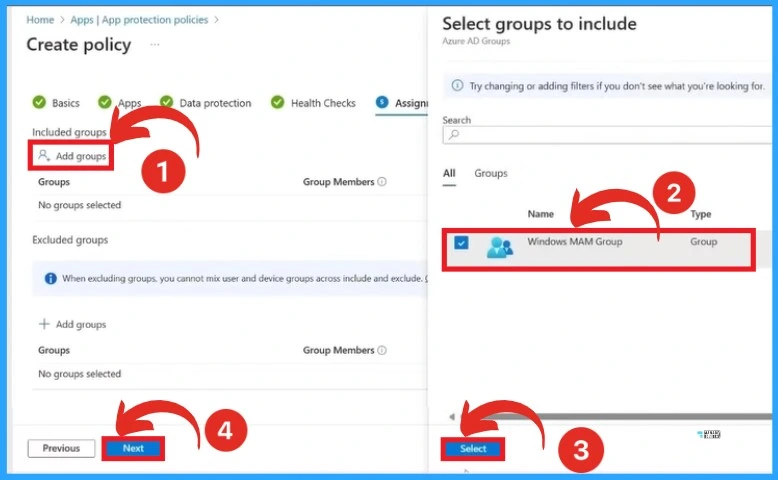Click 'No groups selected' under Excluded groups

pos(79,374)
